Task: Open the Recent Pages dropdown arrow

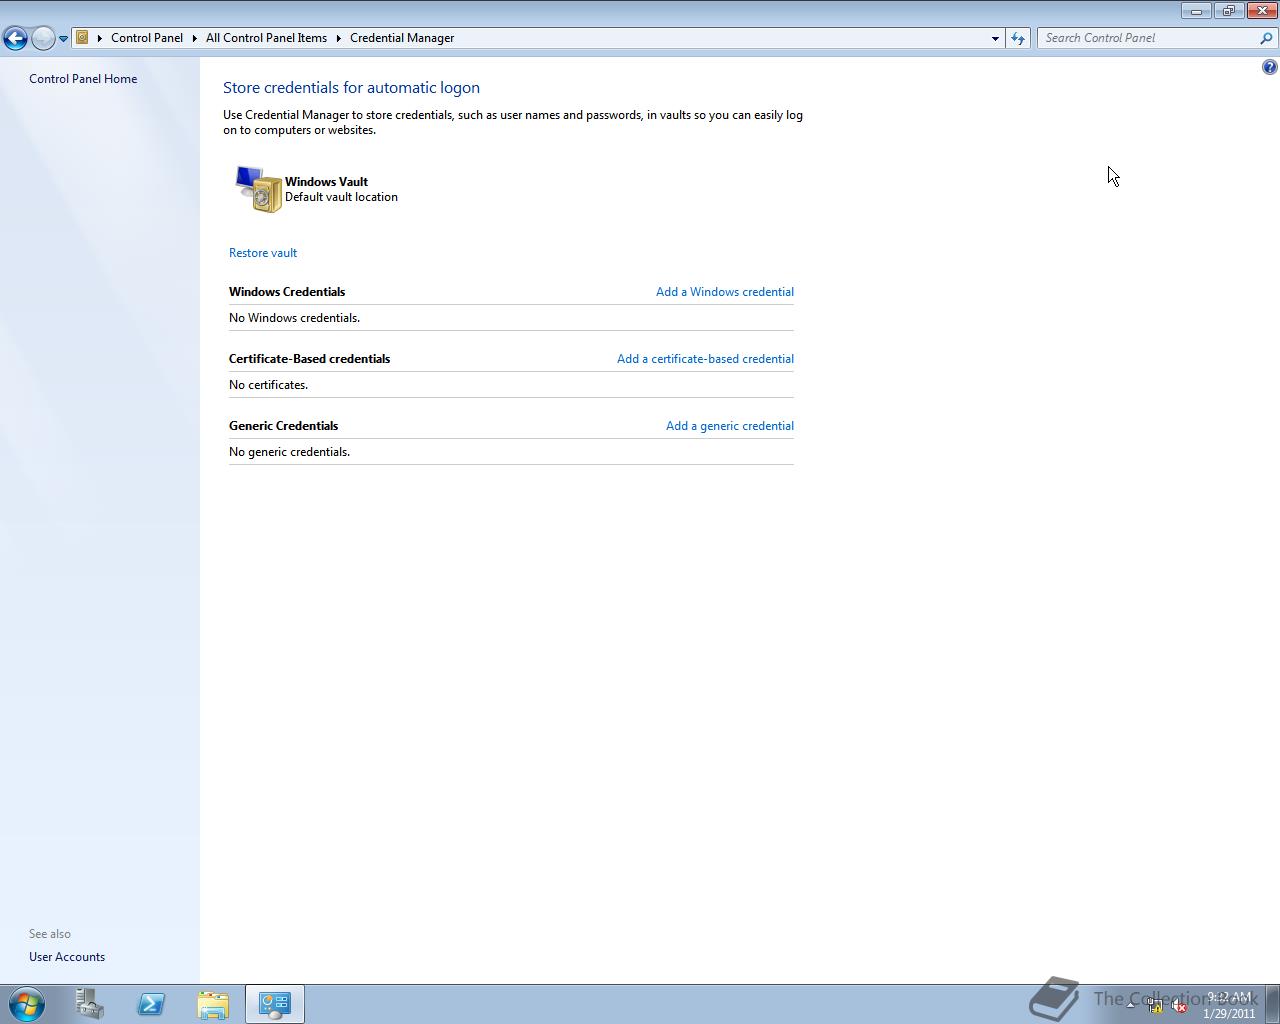Action: (63, 39)
